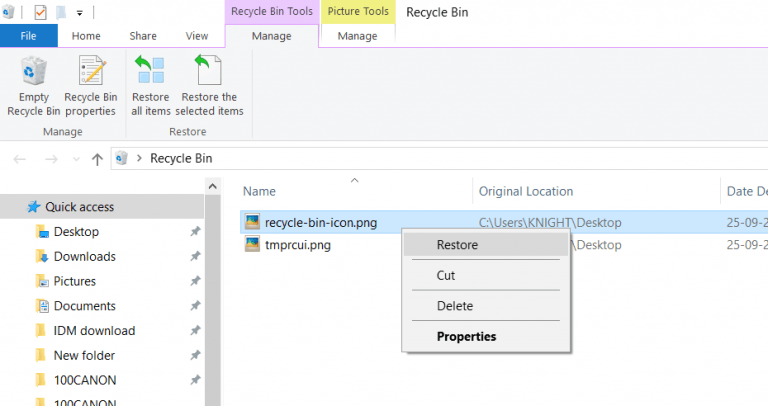Go forward with the Forward arrow
768x406 pixels.
click(51, 159)
